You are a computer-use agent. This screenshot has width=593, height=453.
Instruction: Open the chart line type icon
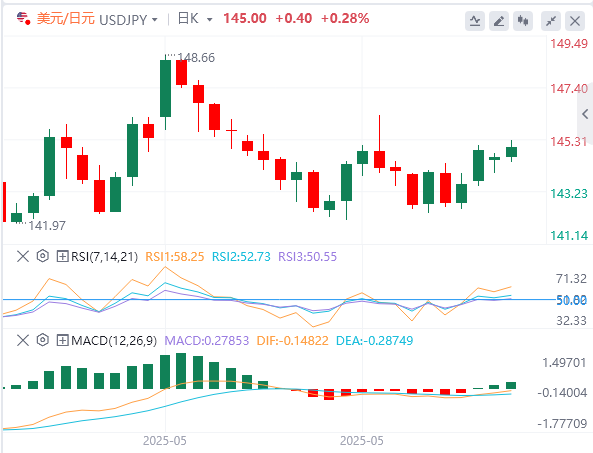[x=475, y=20]
